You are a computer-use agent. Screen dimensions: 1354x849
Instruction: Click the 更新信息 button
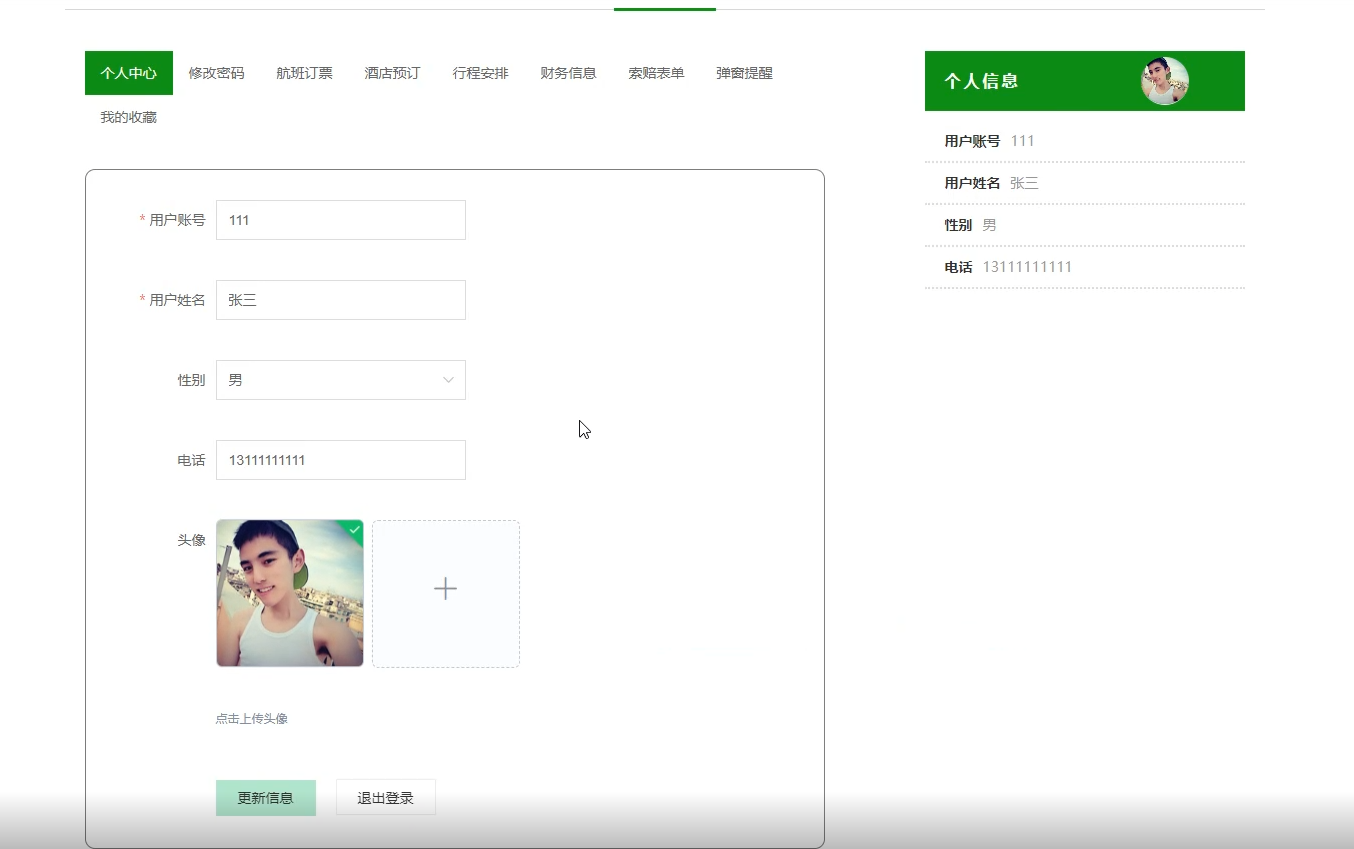[265, 797]
